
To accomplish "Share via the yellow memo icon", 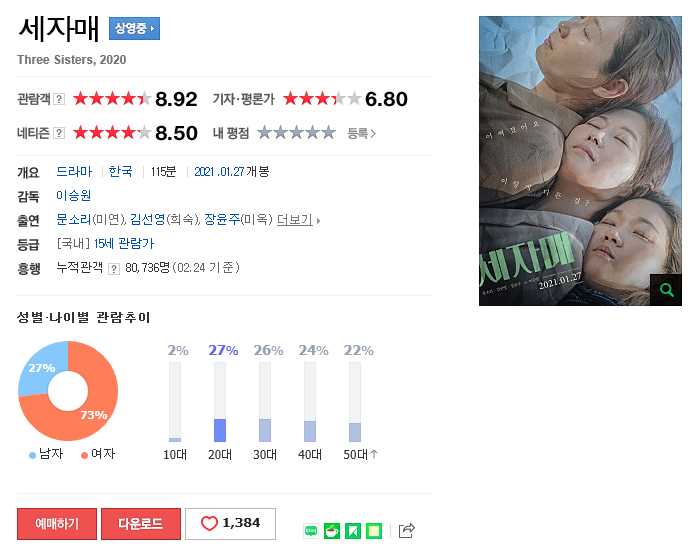I will [374, 531].
